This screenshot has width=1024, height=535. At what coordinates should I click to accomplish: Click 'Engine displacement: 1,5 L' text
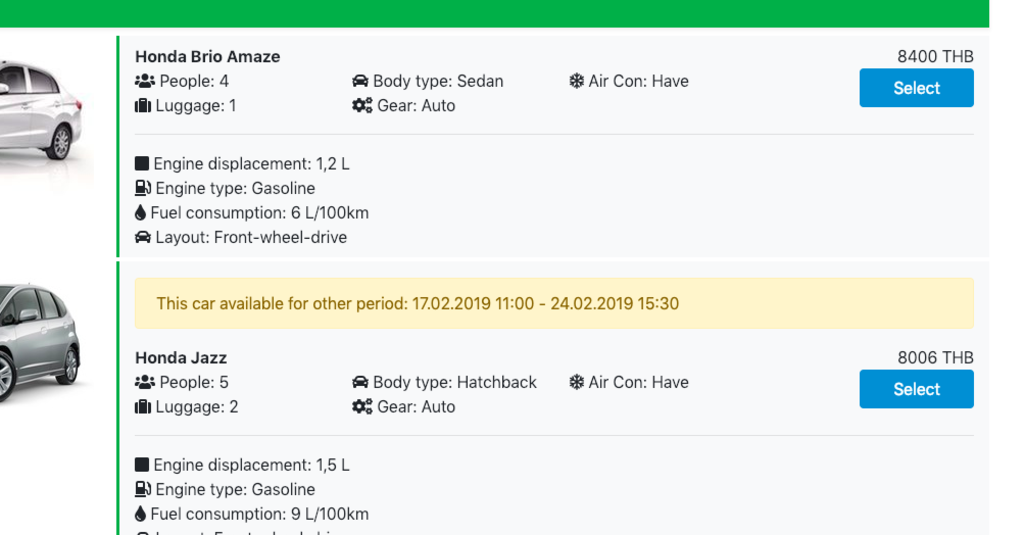pos(251,464)
